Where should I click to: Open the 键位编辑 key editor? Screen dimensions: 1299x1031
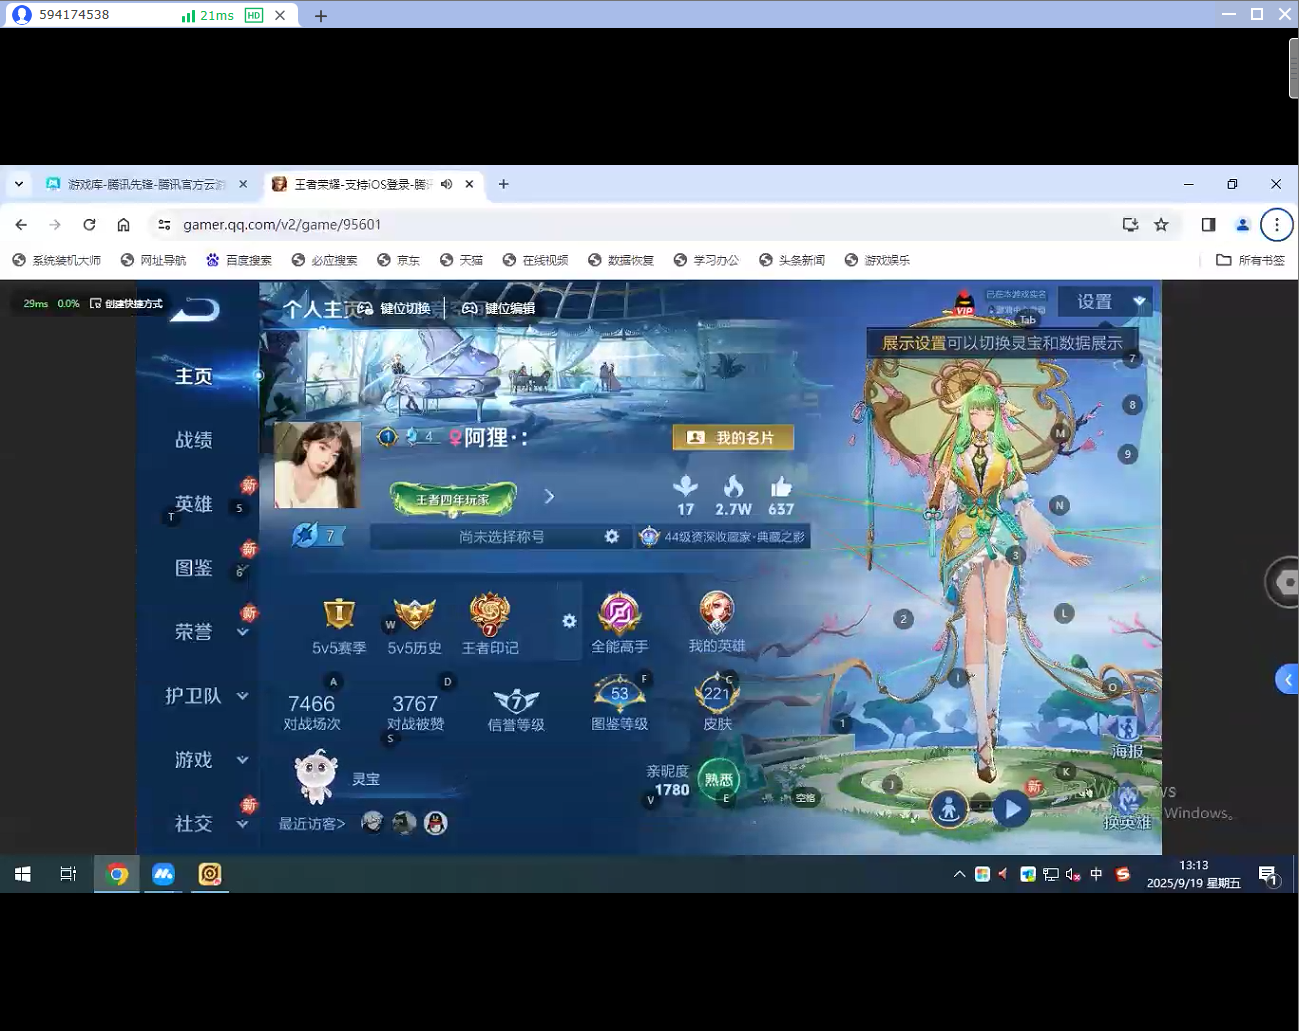[499, 308]
